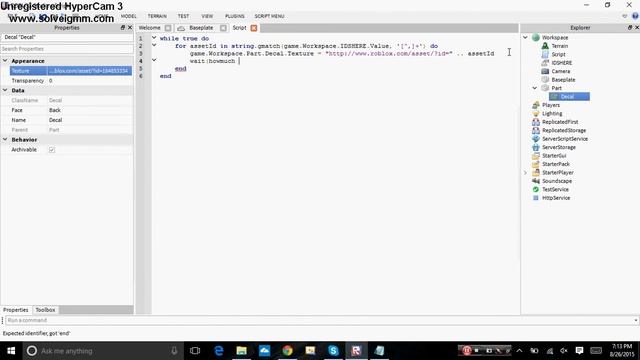Click the Face property value Back
This screenshot has width=640, height=360.
[x=55, y=110]
